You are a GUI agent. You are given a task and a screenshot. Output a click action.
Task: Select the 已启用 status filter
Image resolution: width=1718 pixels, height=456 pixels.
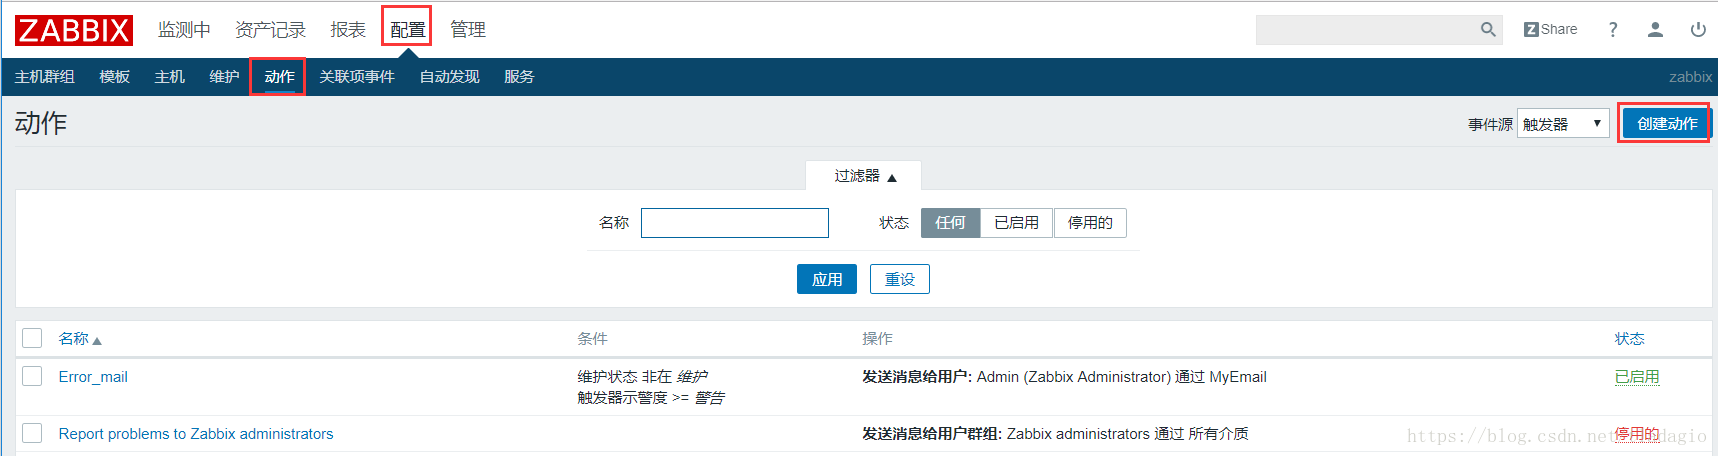point(1016,223)
